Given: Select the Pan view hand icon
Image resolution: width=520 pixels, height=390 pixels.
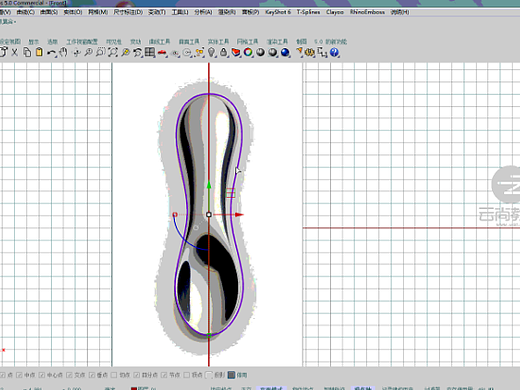Looking at the screenshot, I should tap(63, 52).
